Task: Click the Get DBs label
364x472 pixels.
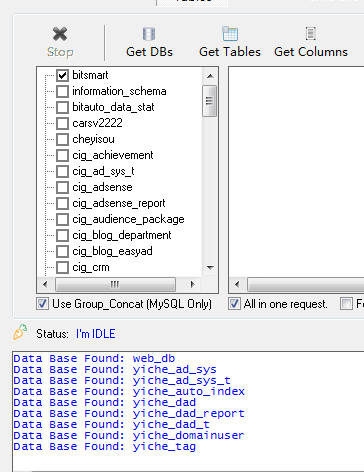Action: point(149,52)
